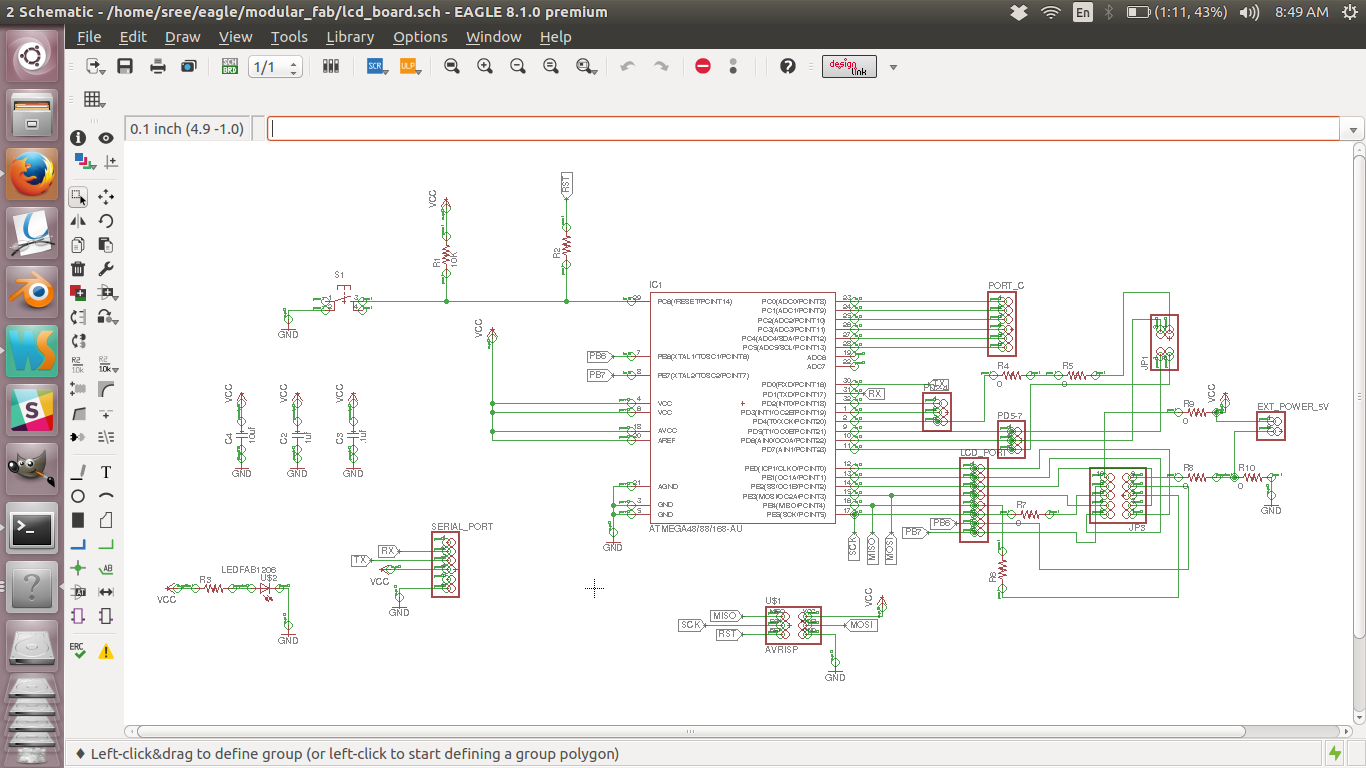Open the Open file dropdown icon

pyautogui.click(x=96, y=66)
